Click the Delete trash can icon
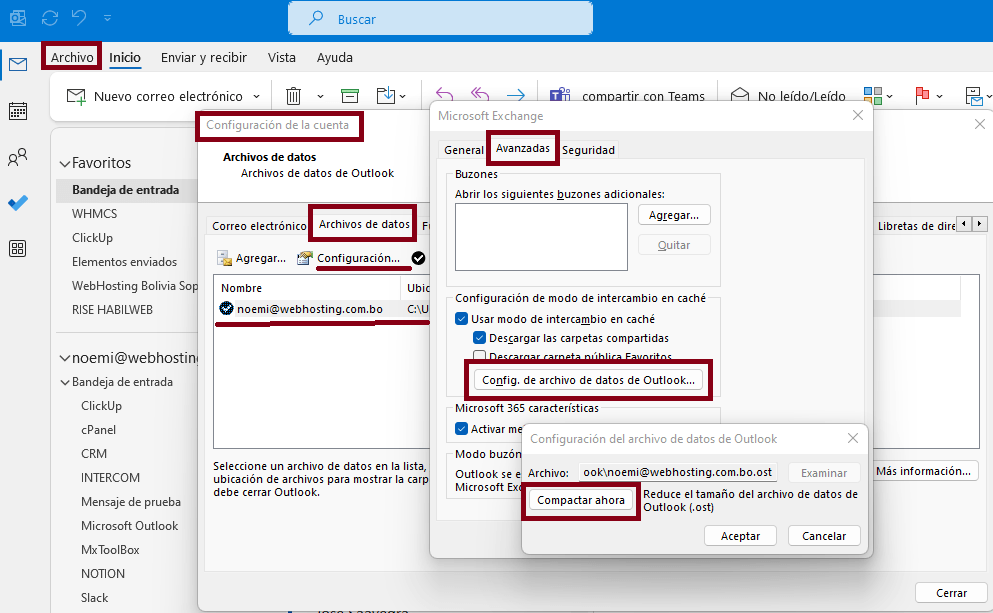Screen dimensions: 993x613 [293, 96]
